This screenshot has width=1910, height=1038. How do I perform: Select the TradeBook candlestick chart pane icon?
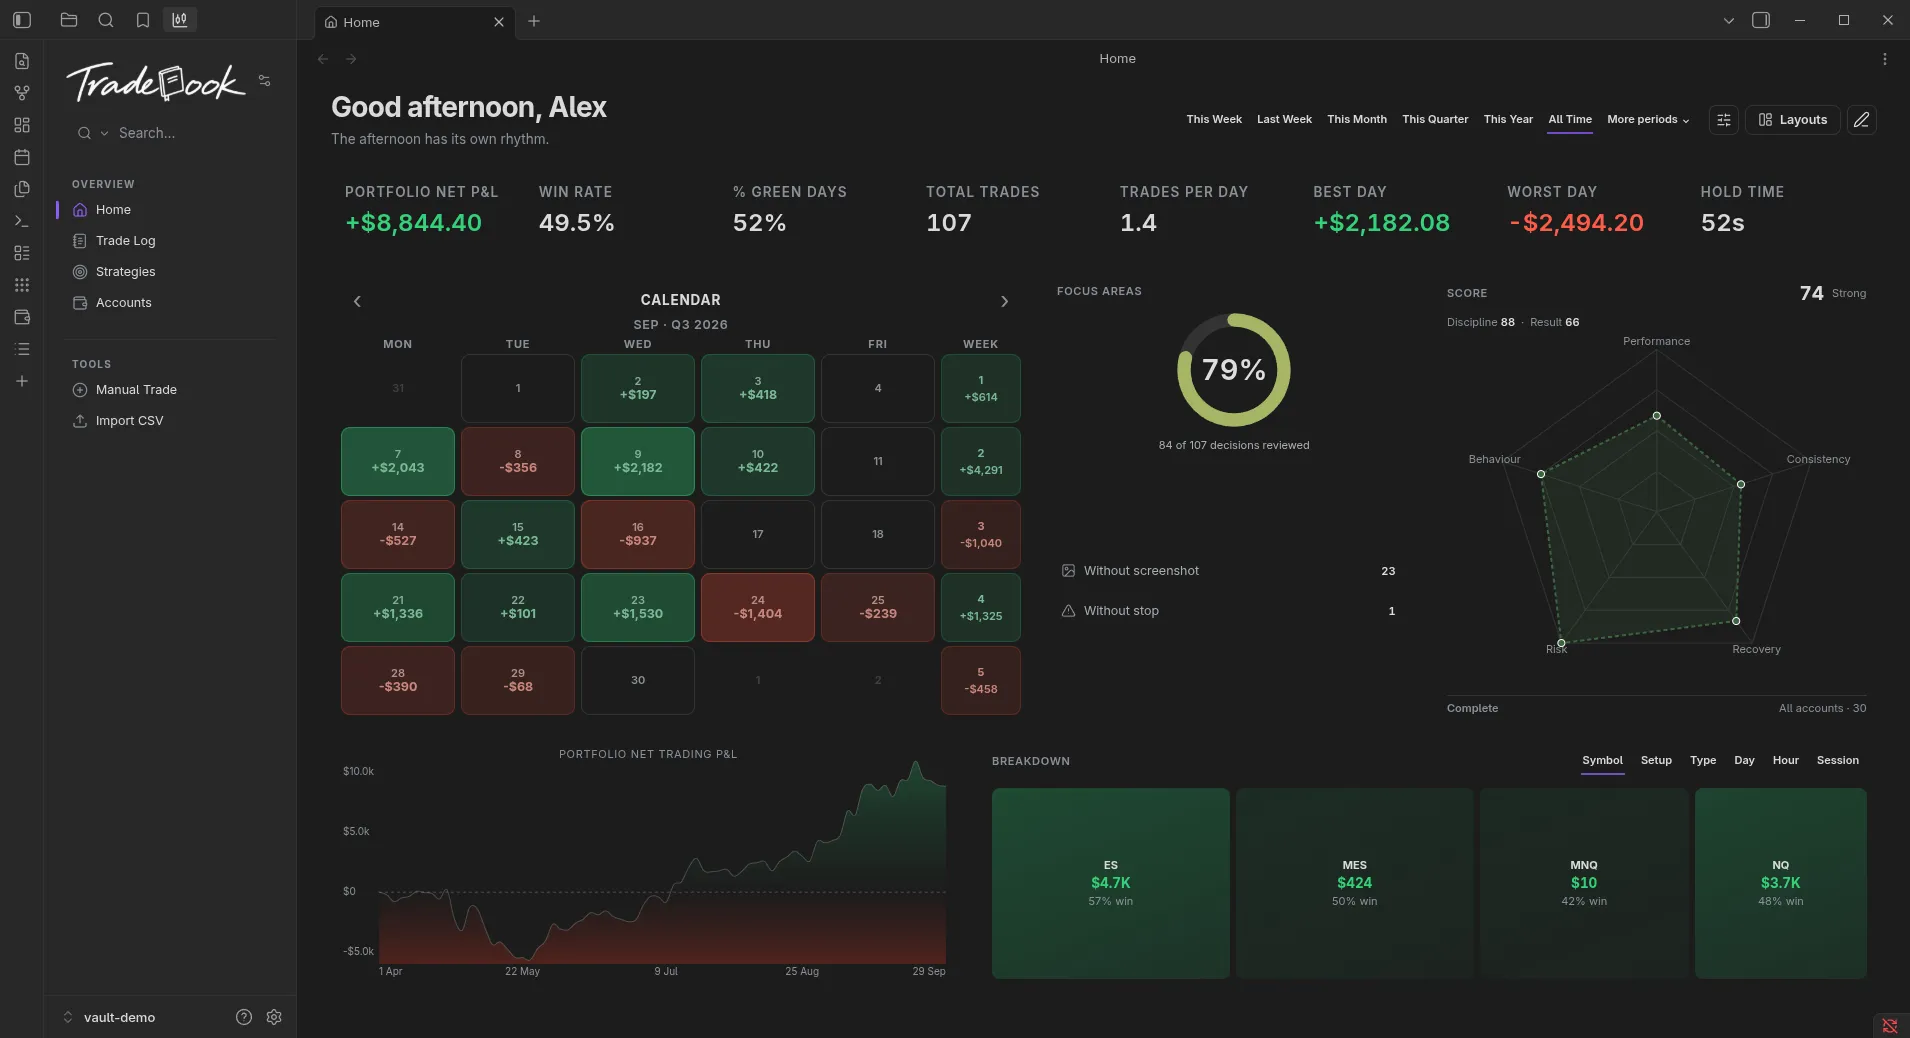point(180,20)
